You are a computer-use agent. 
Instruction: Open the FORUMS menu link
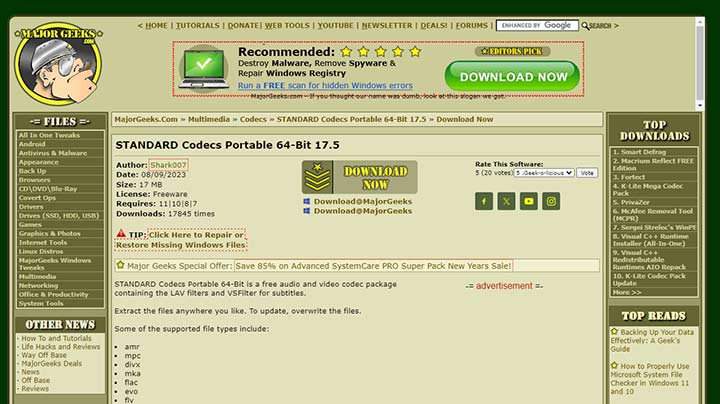pyautogui.click(x=472, y=26)
